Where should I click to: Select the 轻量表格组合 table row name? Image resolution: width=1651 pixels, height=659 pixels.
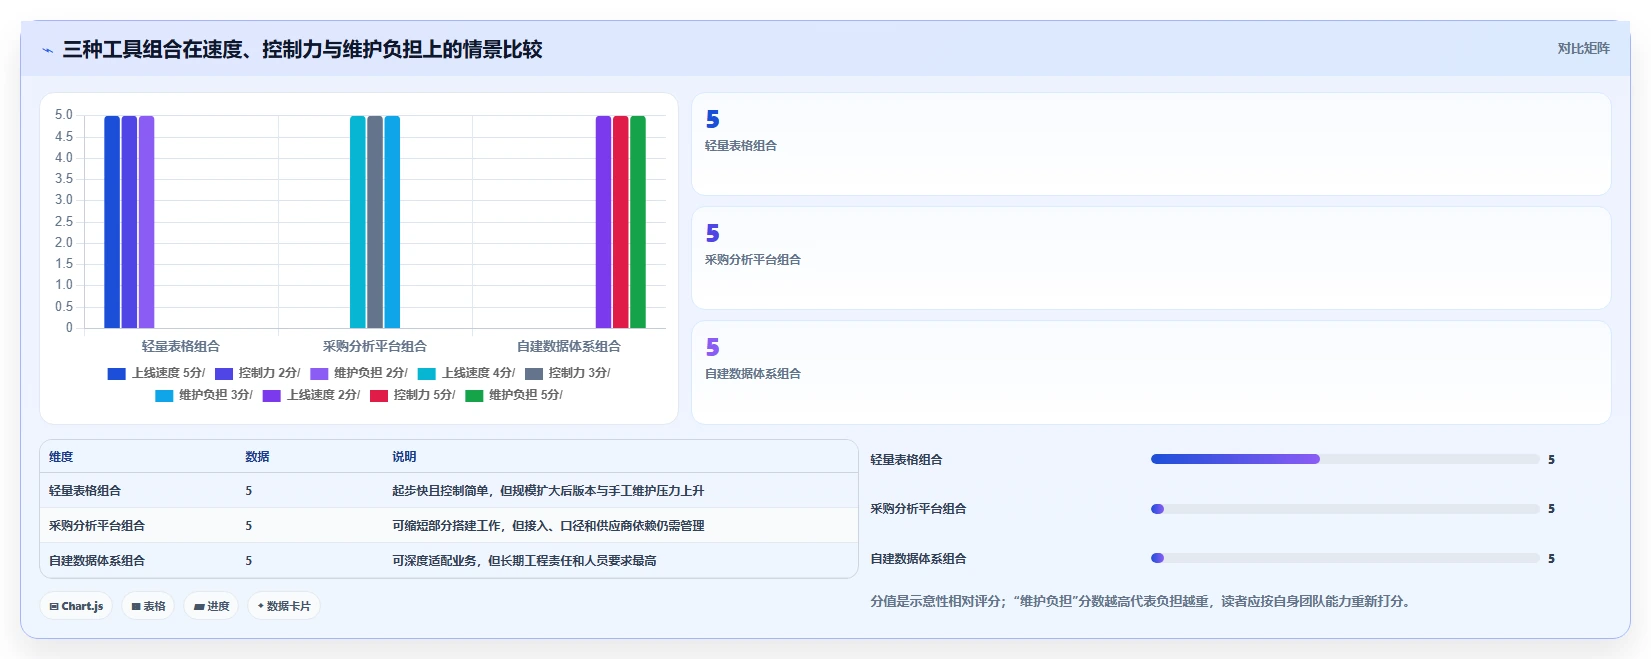click(85, 491)
